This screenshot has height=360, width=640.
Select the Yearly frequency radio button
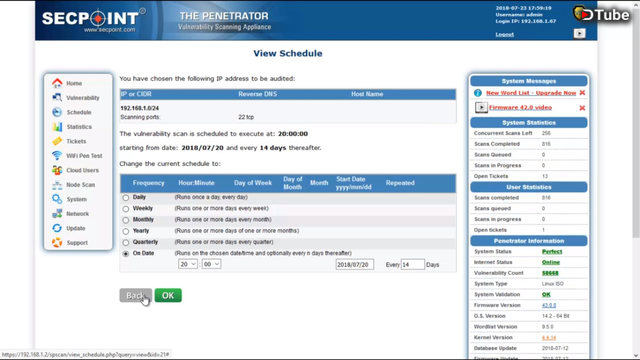point(126,231)
